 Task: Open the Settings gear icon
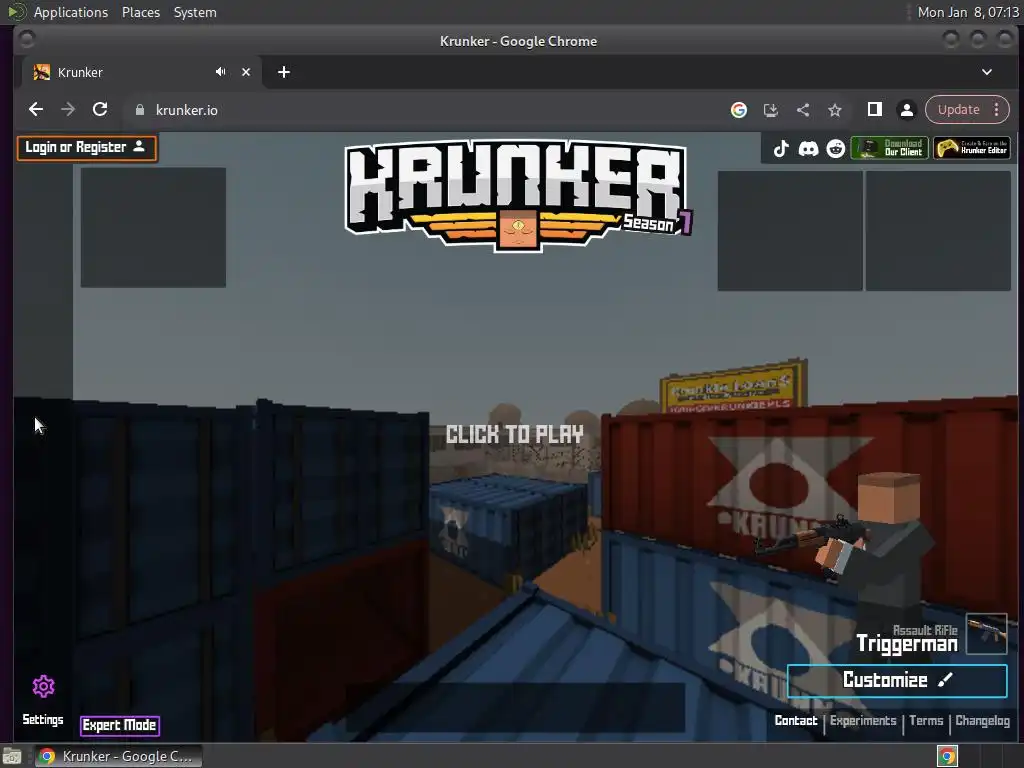pyautogui.click(x=43, y=686)
